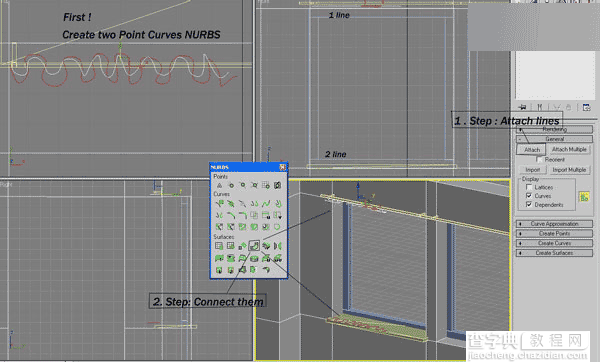Select Create Cap Surface tool
600x362 pixels.
pyautogui.click(x=254, y=258)
